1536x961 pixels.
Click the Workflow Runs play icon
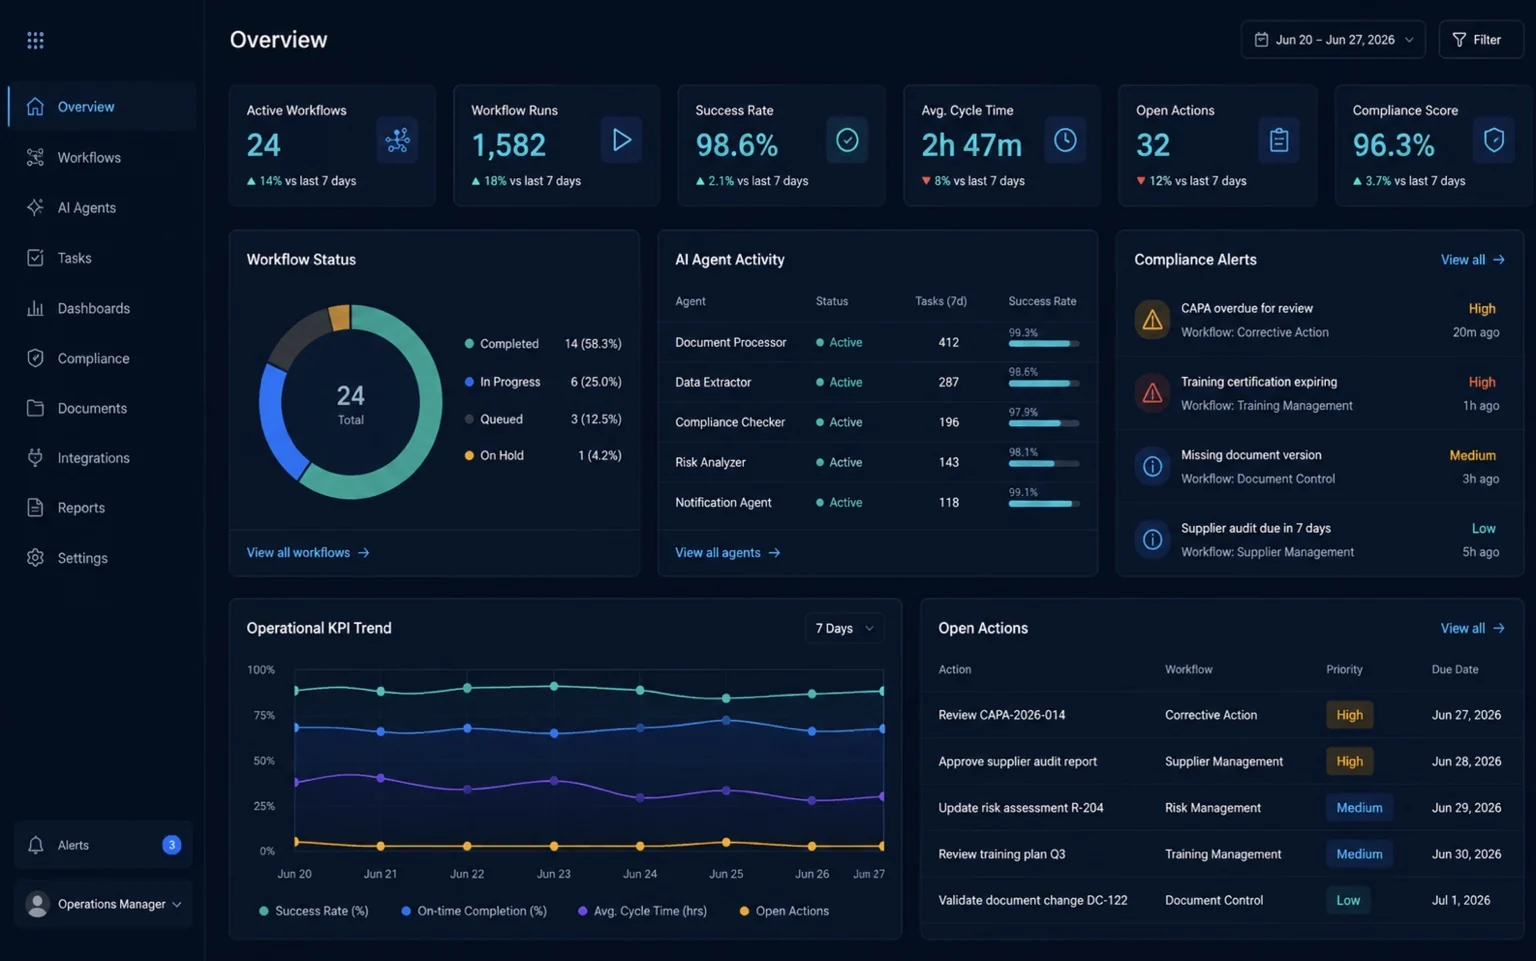(x=622, y=140)
